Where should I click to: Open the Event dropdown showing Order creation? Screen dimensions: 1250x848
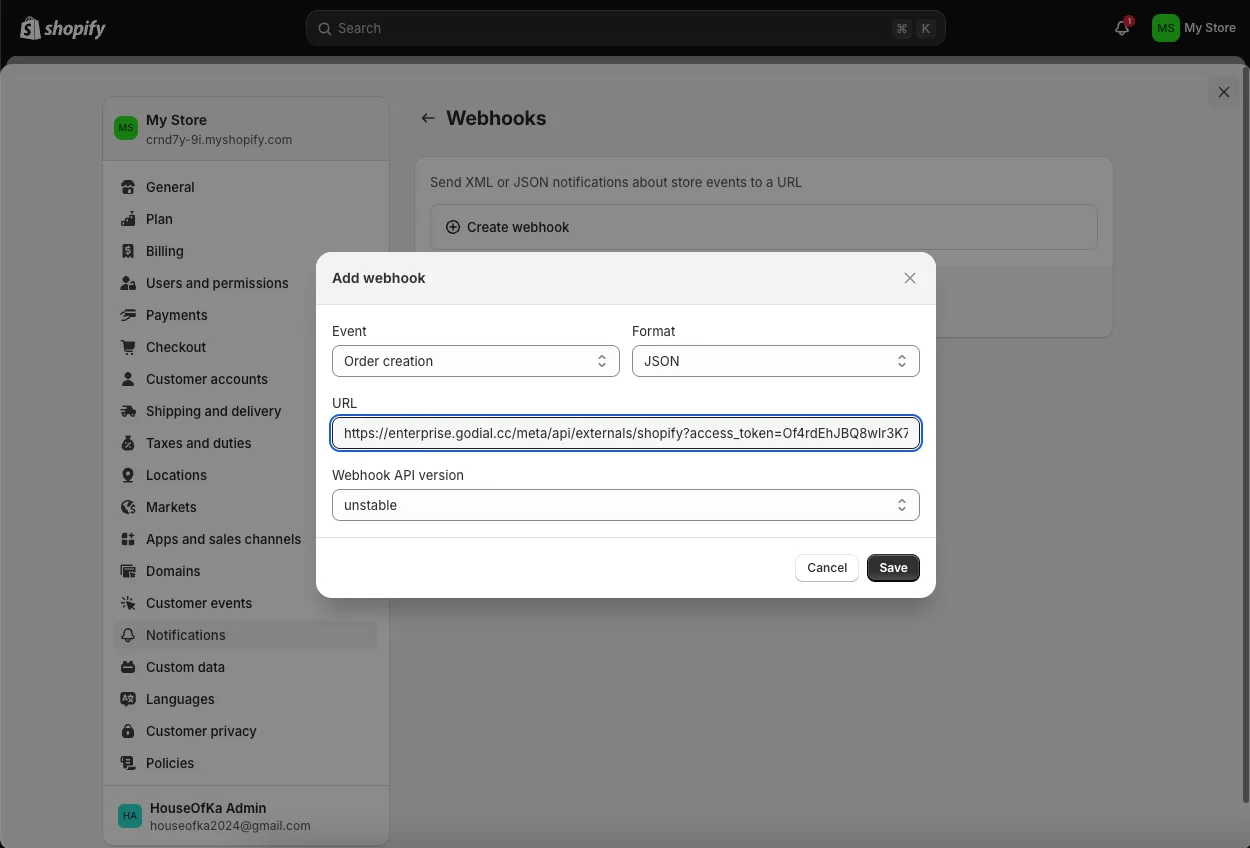point(475,361)
